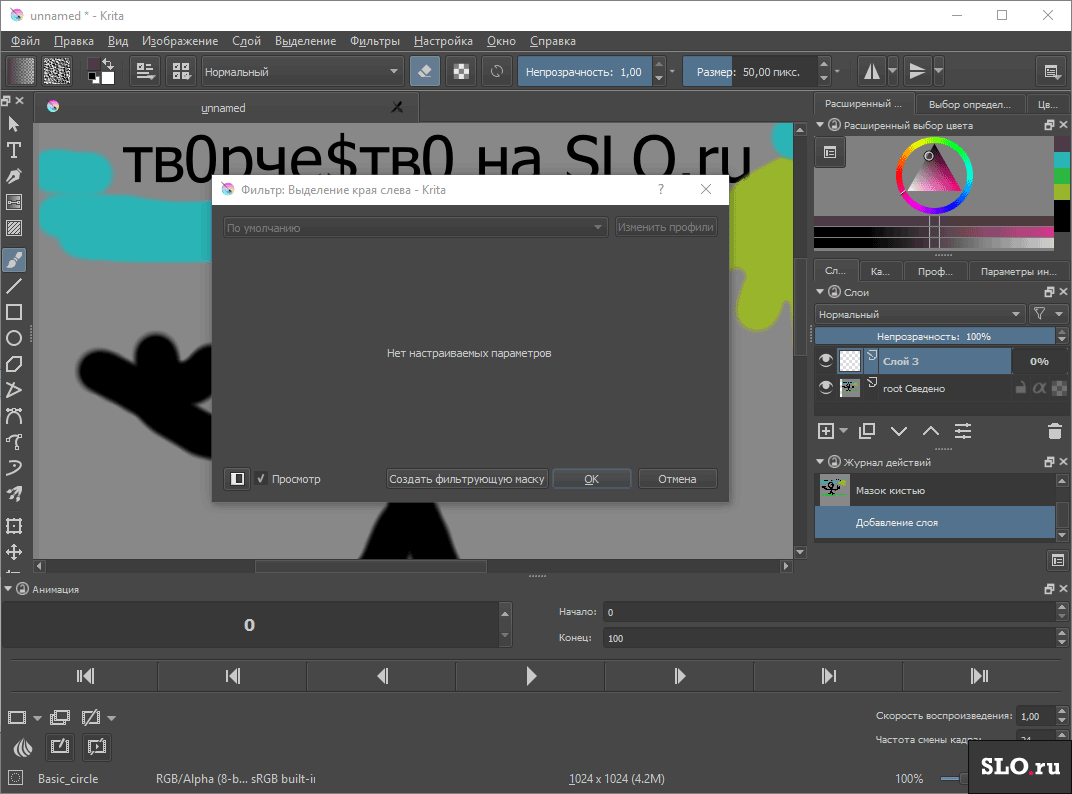Viewport: 1072px width, 794px height.
Task: Open the add-layer type dropdown arrow
Action: point(844,431)
